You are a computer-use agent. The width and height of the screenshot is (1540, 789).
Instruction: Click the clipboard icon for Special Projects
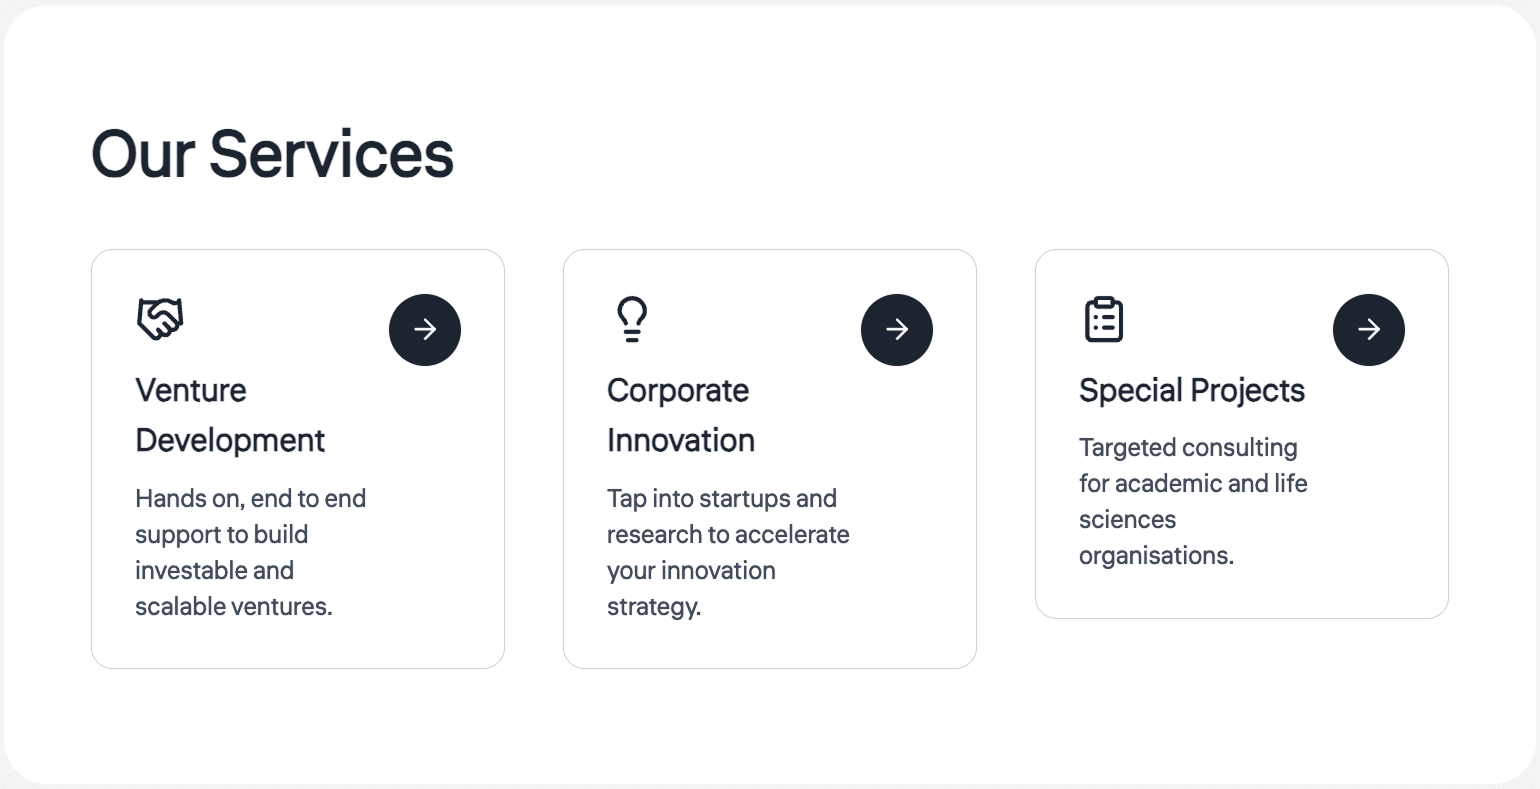point(1104,319)
